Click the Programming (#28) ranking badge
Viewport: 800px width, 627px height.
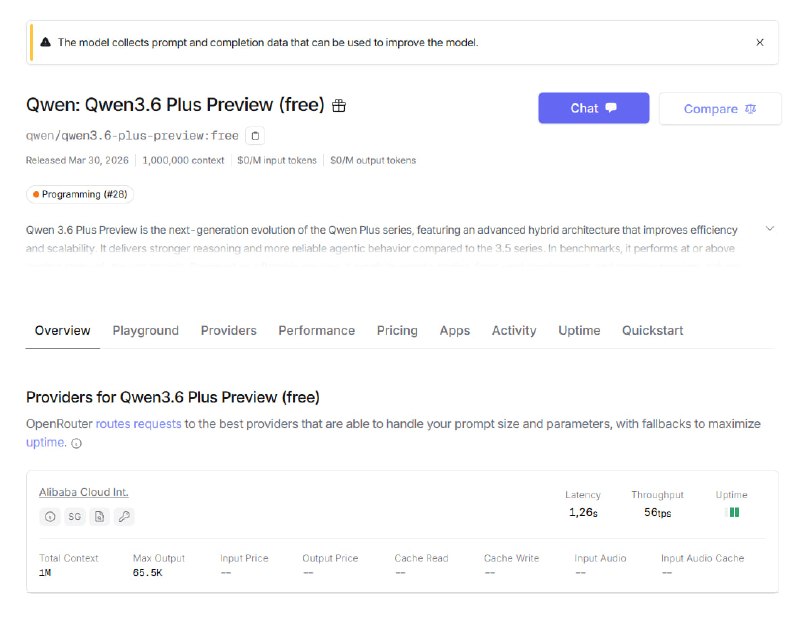(x=78, y=194)
